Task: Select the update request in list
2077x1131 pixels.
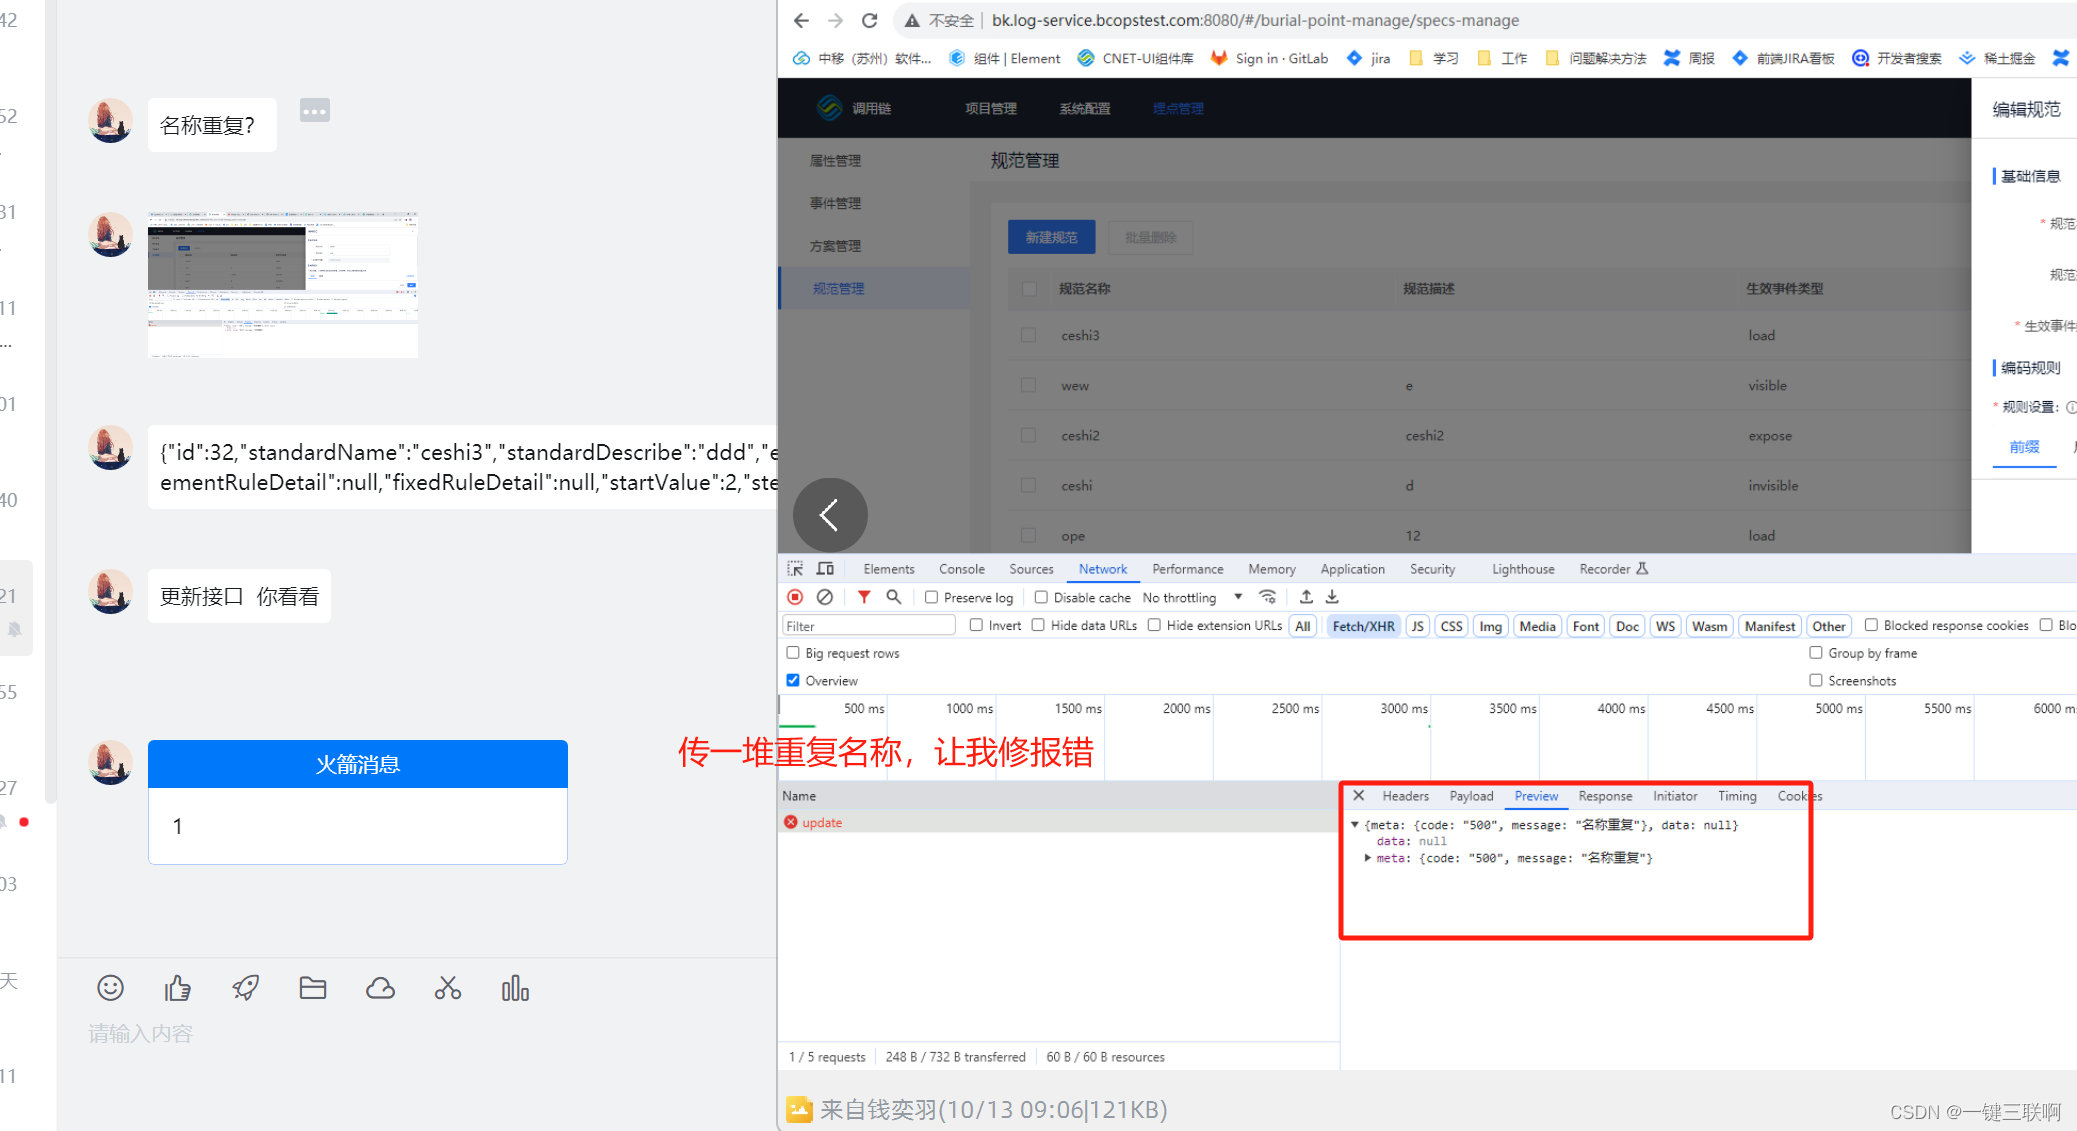Action: [822, 822]
